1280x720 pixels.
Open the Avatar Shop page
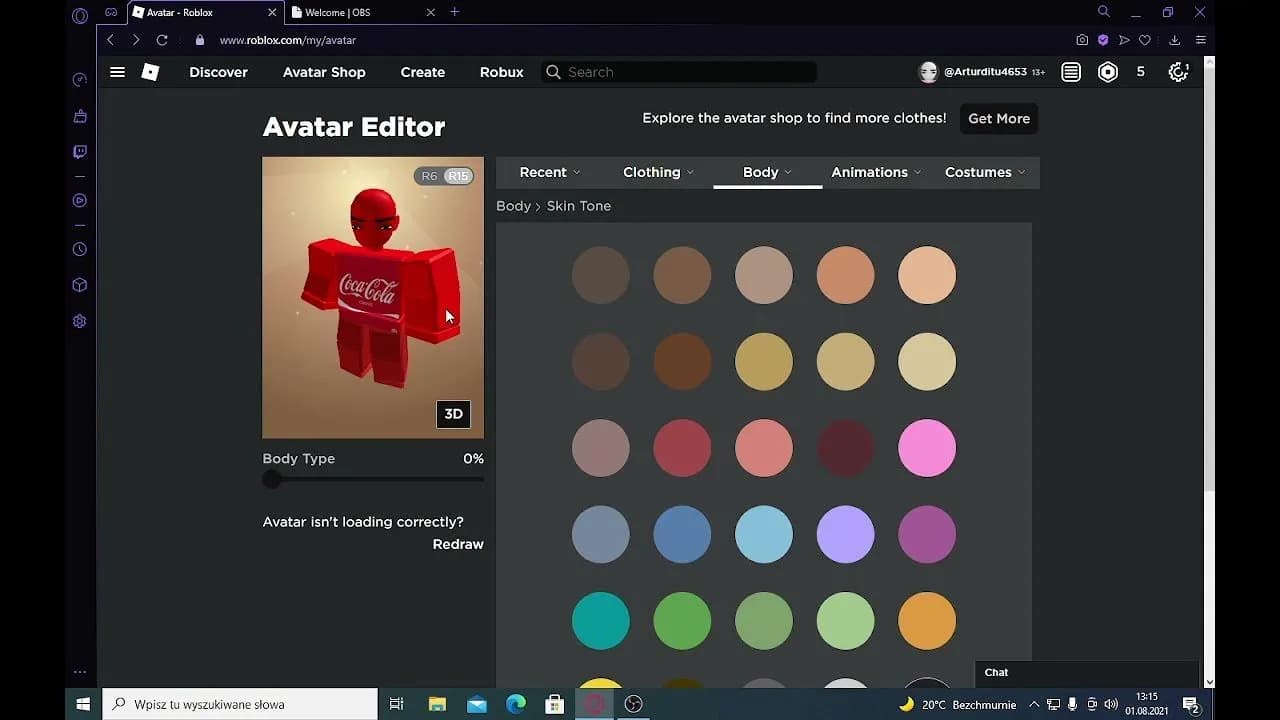pyautogui.click(x=324, y=72)
